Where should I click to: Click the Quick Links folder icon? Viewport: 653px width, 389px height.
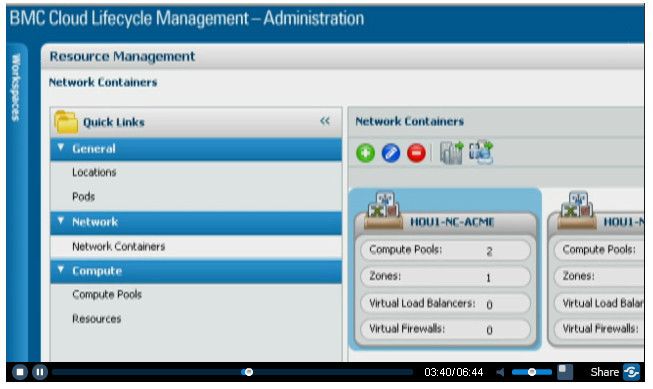pyautogui.click(x=66, y=122)
